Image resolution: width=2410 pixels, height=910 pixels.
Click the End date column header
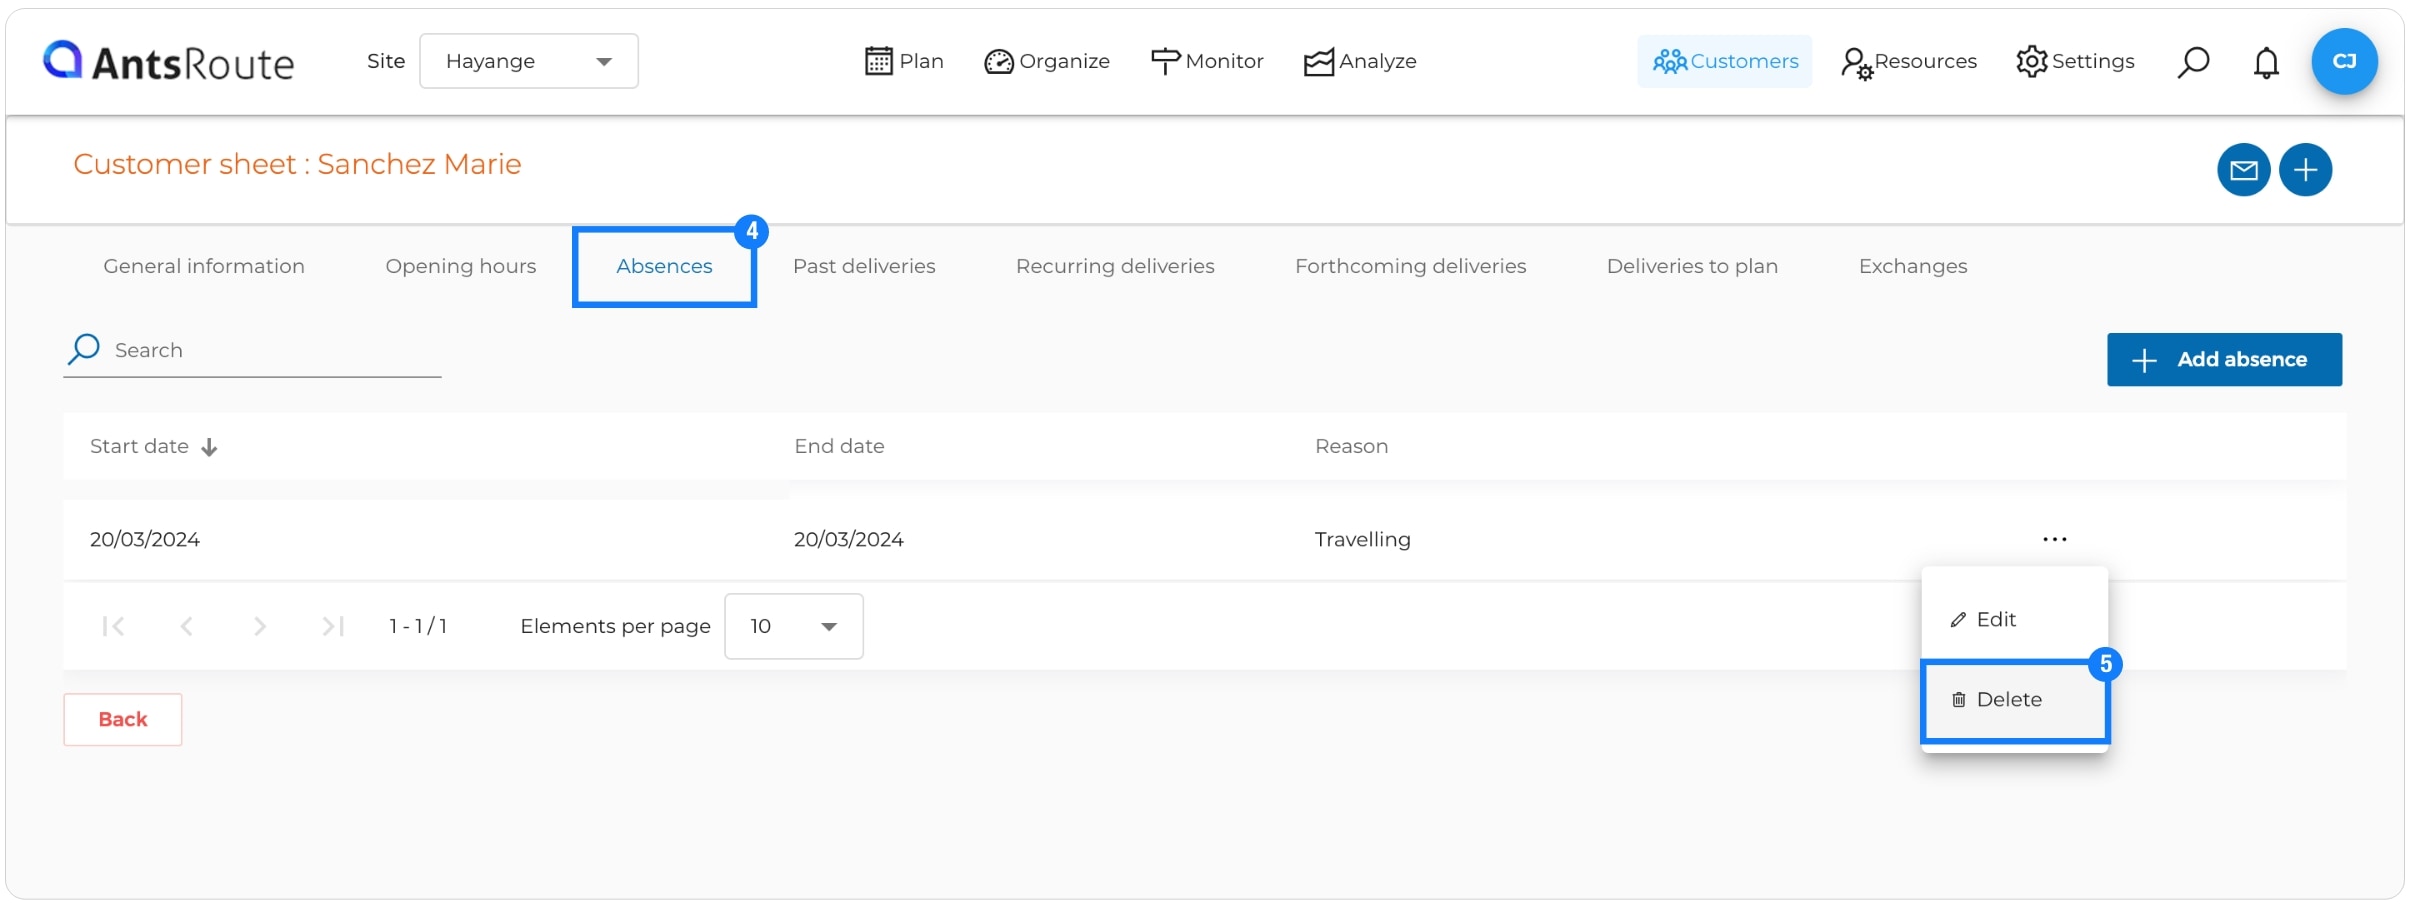839,446
